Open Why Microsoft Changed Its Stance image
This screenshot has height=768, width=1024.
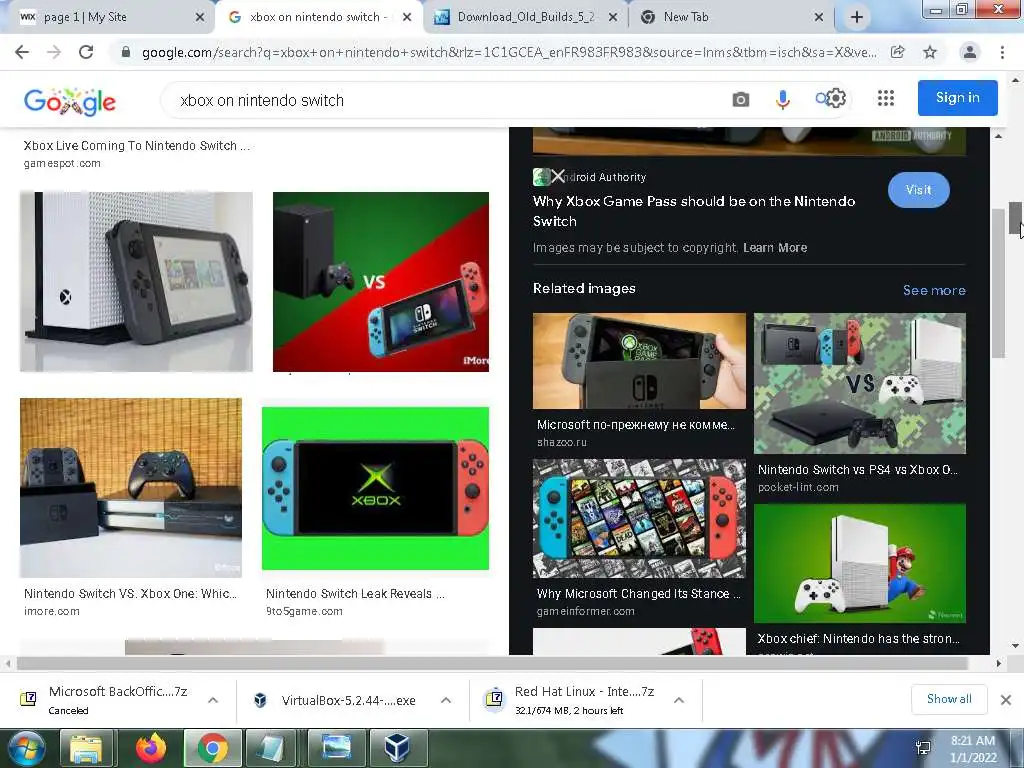[x=639, y=519]
